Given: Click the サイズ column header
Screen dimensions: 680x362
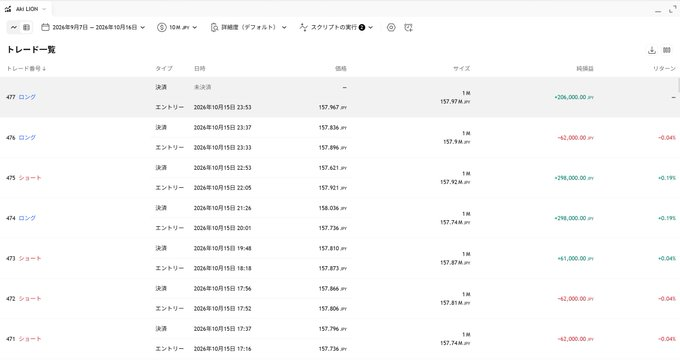Looking at the screenshot, I should pos(461,68).
